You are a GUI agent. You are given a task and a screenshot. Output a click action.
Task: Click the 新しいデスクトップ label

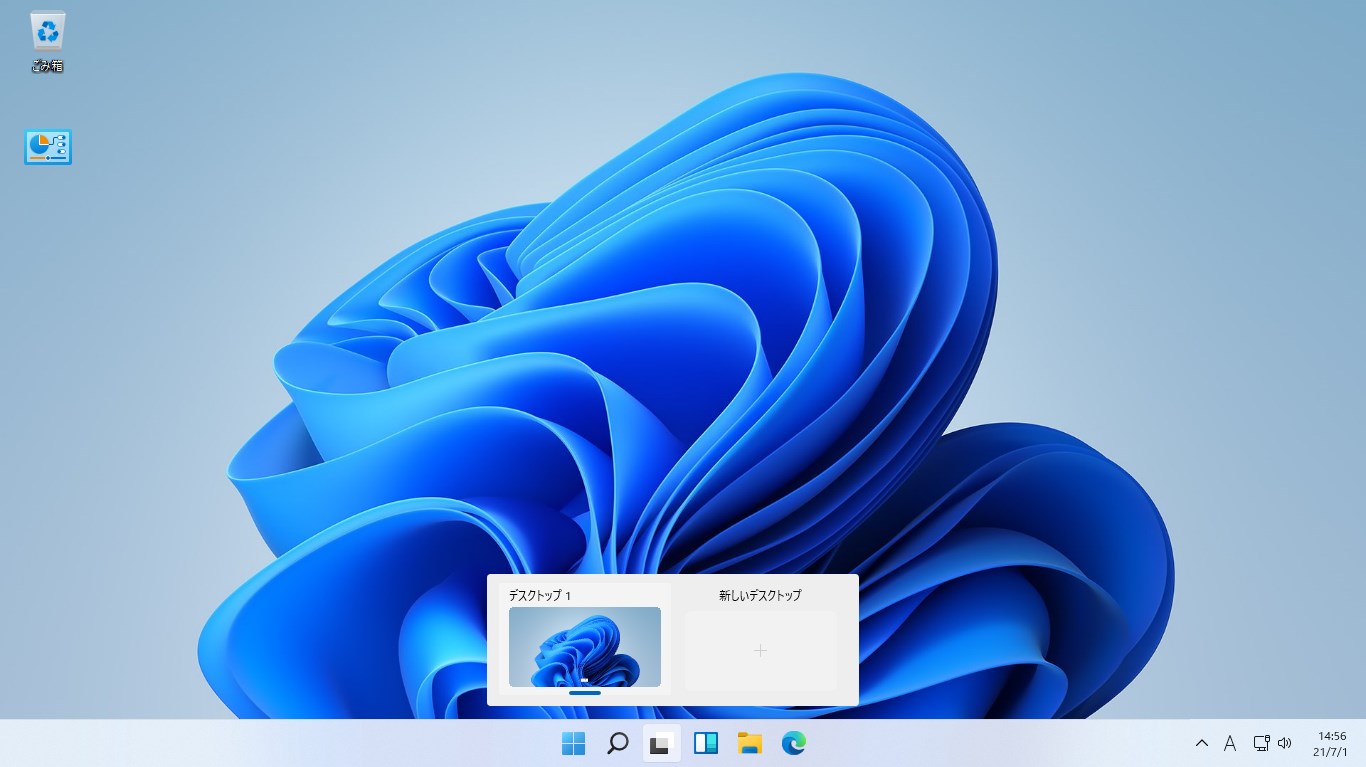(760, 595)
